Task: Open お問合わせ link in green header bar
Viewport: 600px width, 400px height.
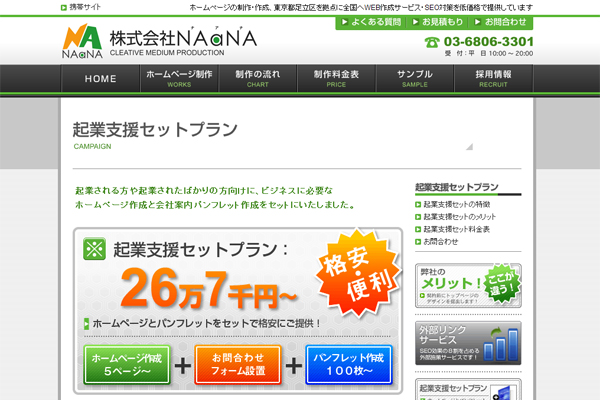Action: point(501,22)
